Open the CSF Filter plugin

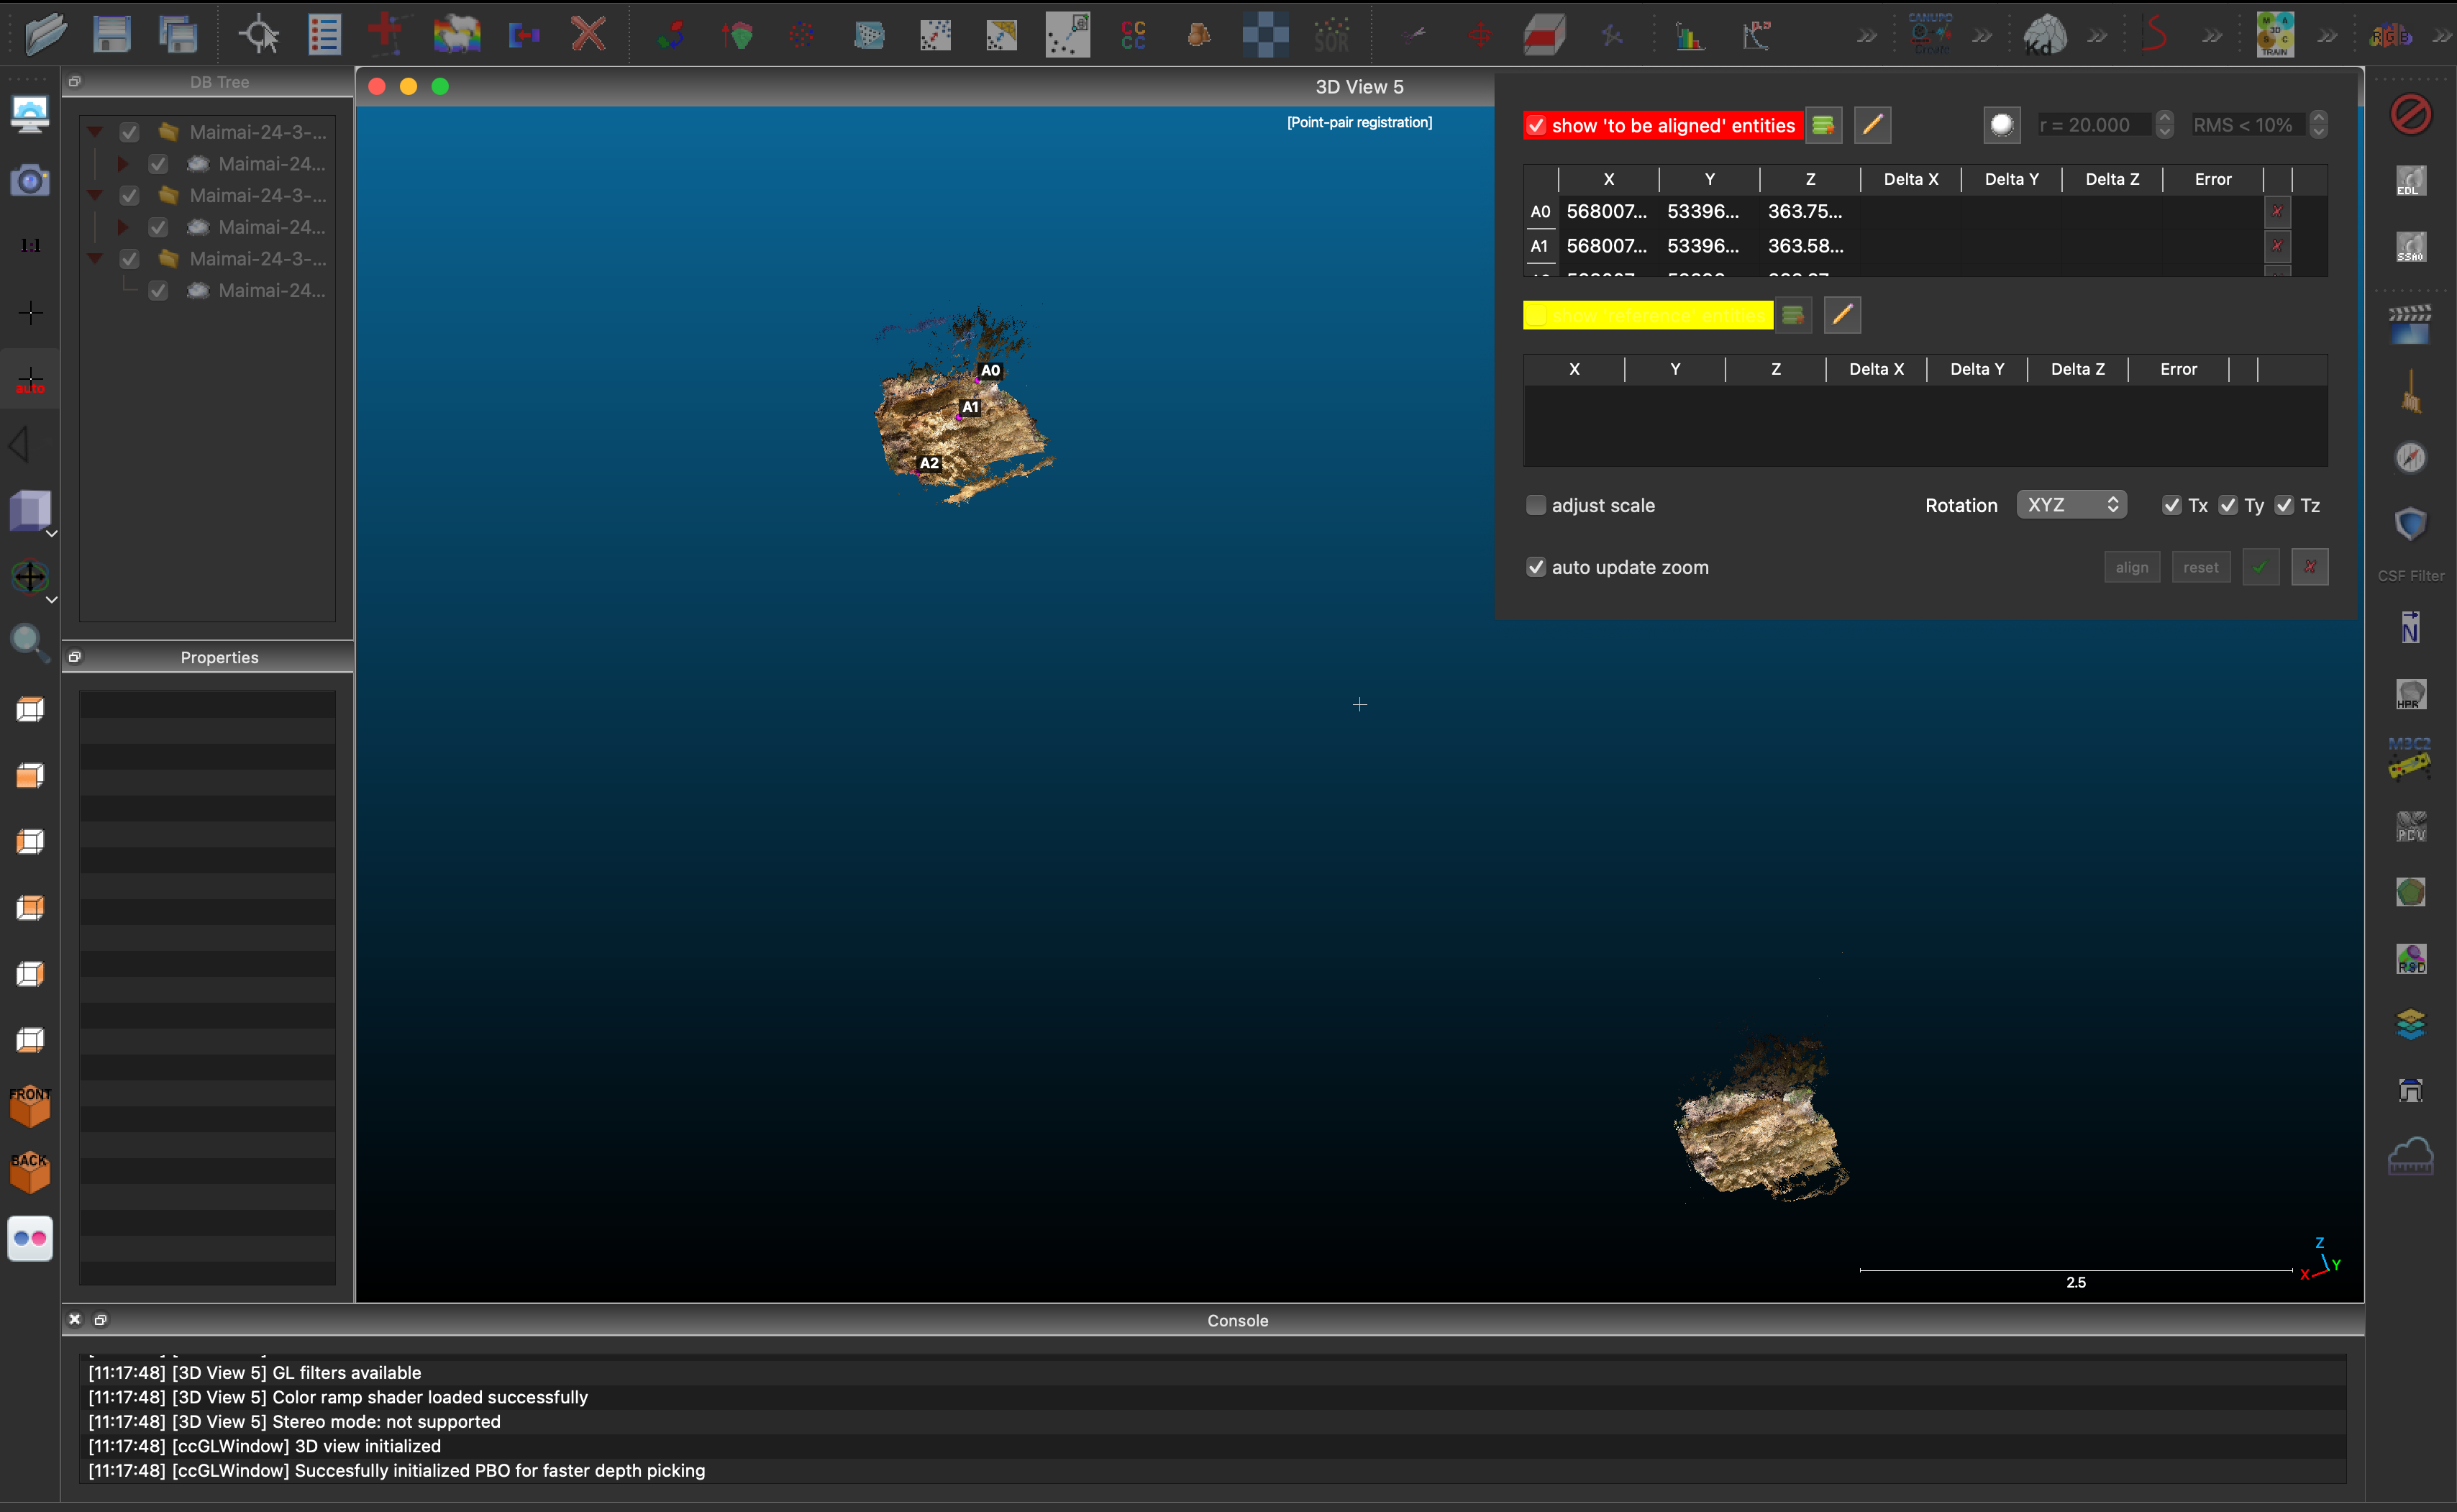(x=2410, y=523)
